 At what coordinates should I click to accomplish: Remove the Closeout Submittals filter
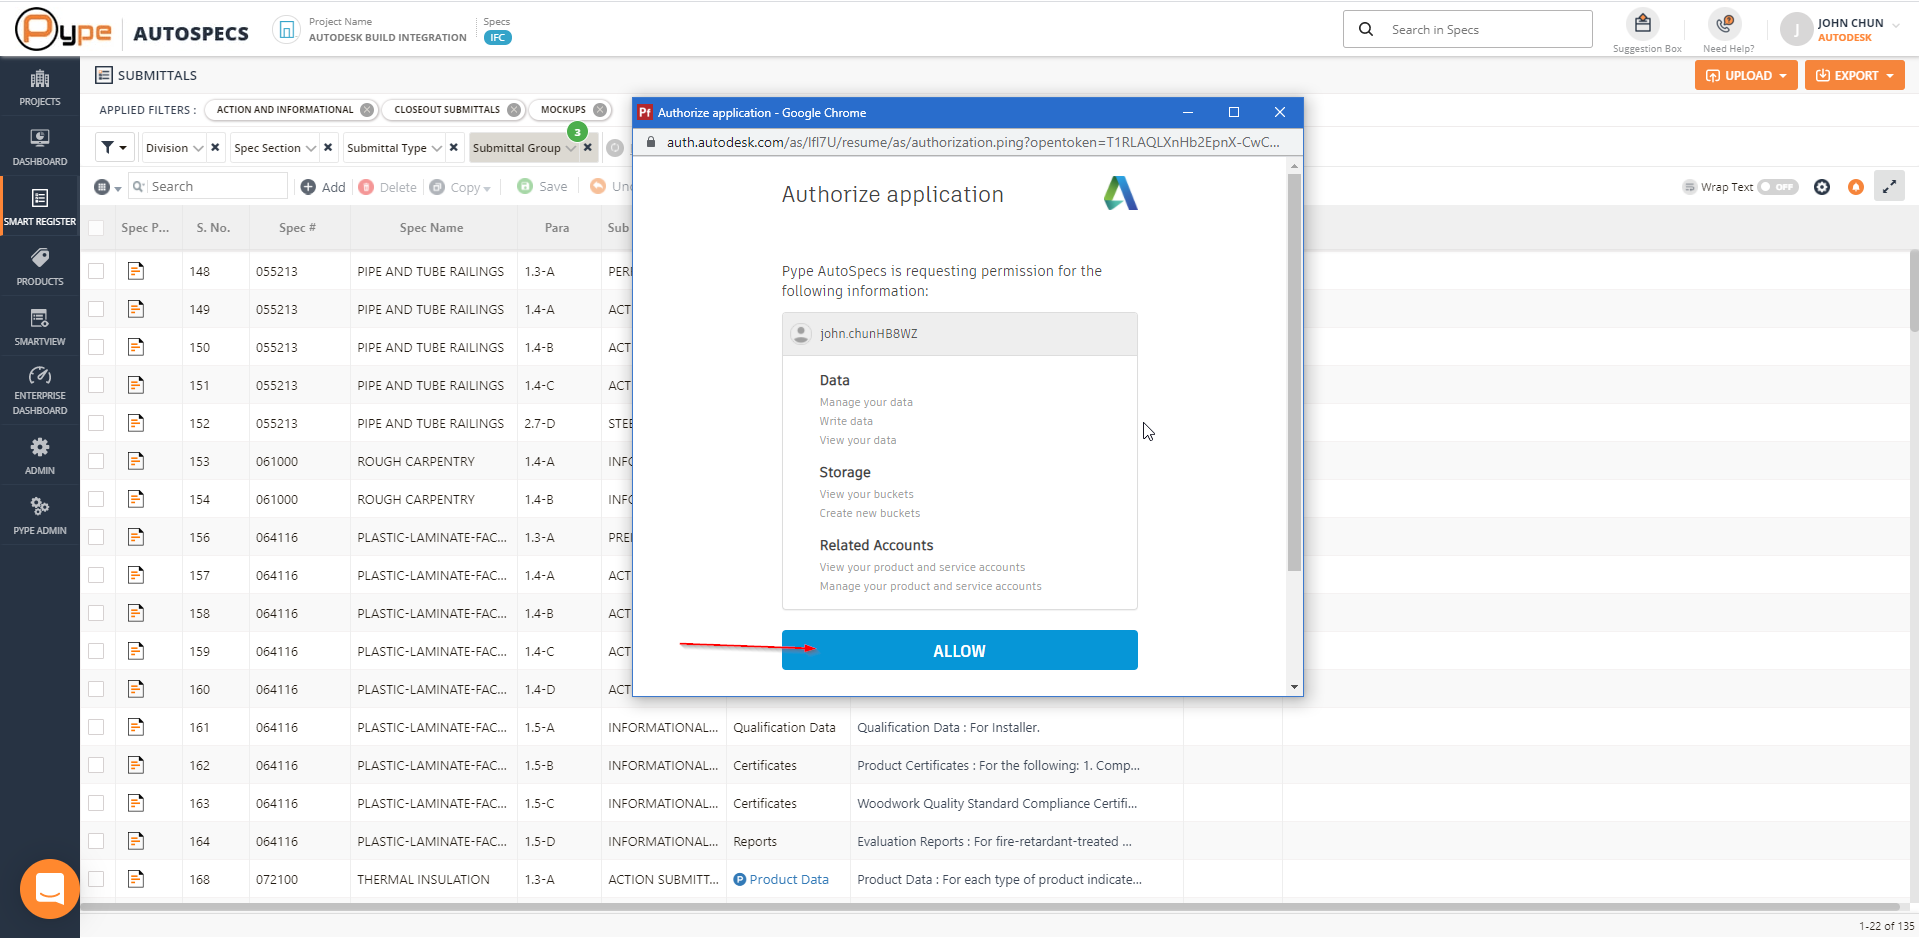(x=514, y=110)
